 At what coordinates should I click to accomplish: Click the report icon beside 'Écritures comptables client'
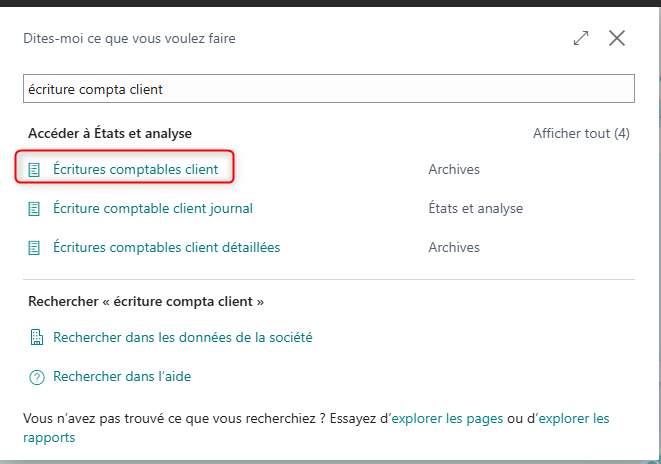35,170
